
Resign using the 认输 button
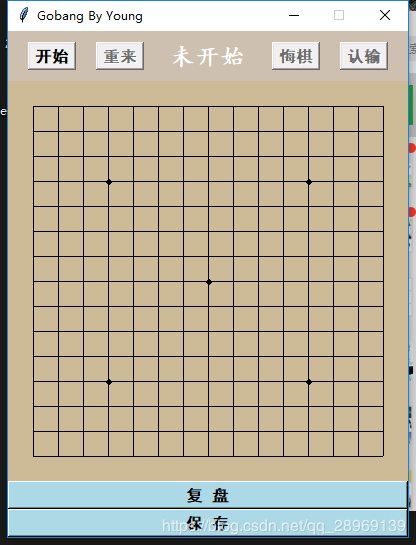(364, 56)
